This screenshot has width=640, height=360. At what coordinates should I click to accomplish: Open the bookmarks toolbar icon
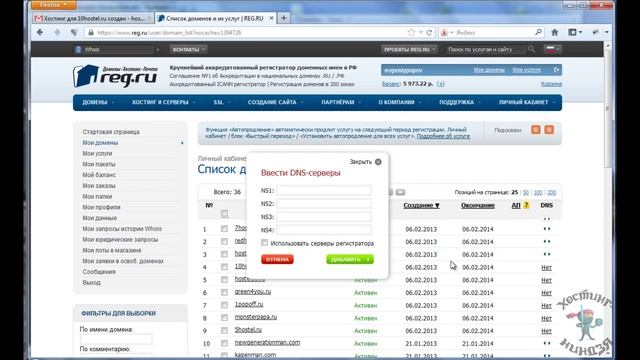pyautogui.click(x=575, y=32)
